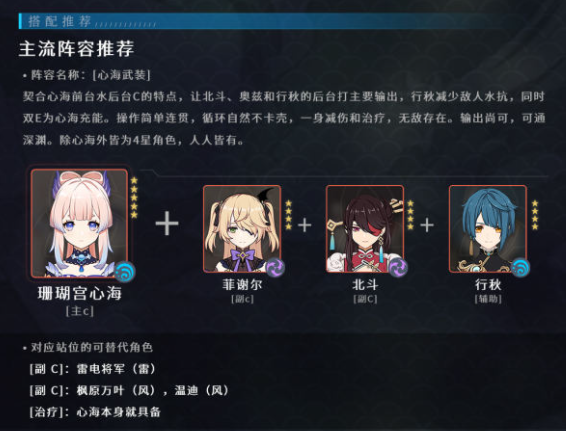
Task: Click Hydro element icon on Xingqiu's card
Action: click(x=521, y=267)
